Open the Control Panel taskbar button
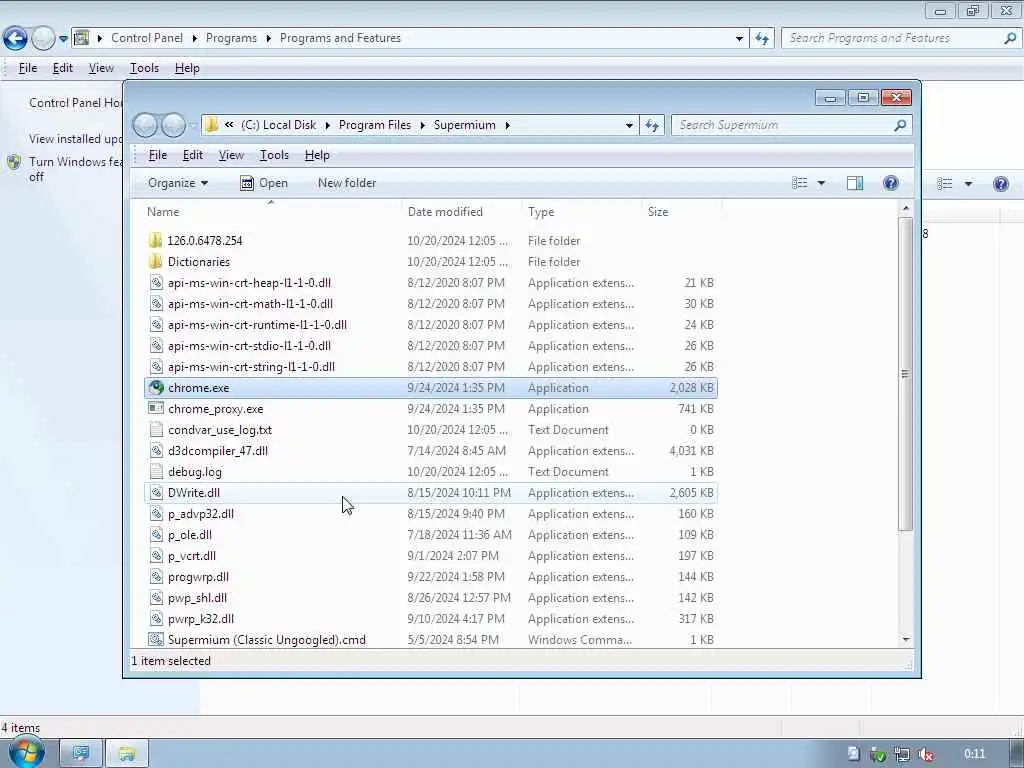Viewport: 1024px width, 768px height. [81, 754]
